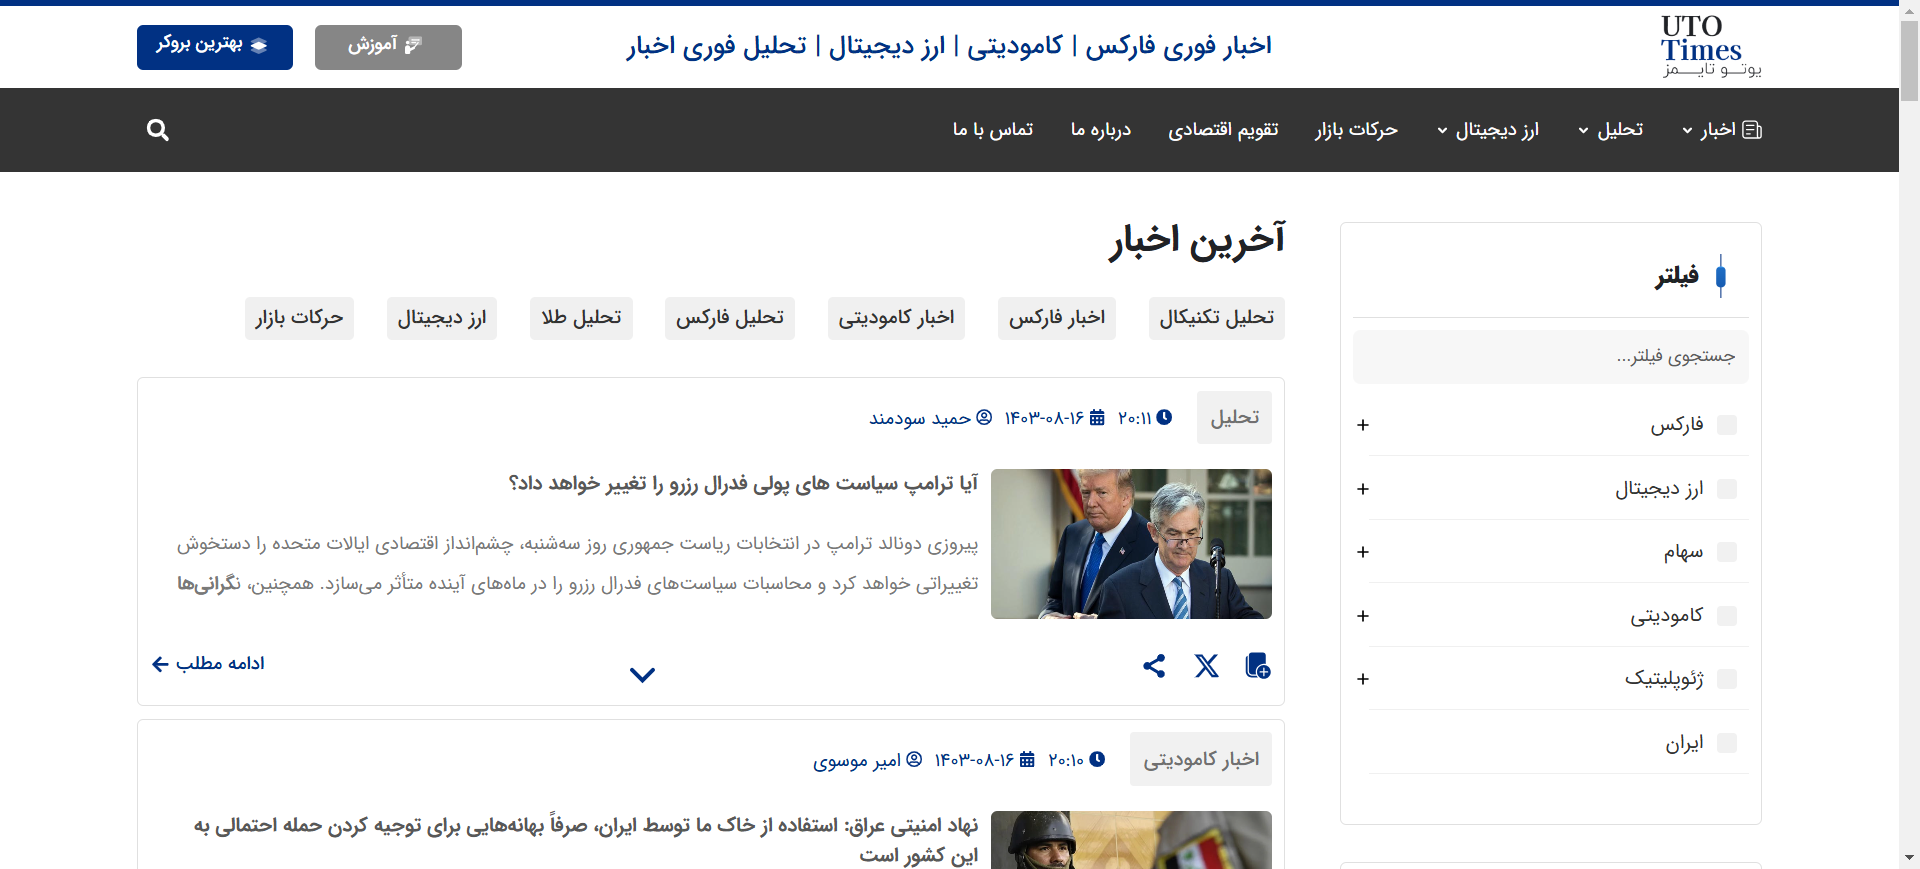Open the تحلیل dropdown in the navbar
1920x869 pixels.
pos(1611,130)
